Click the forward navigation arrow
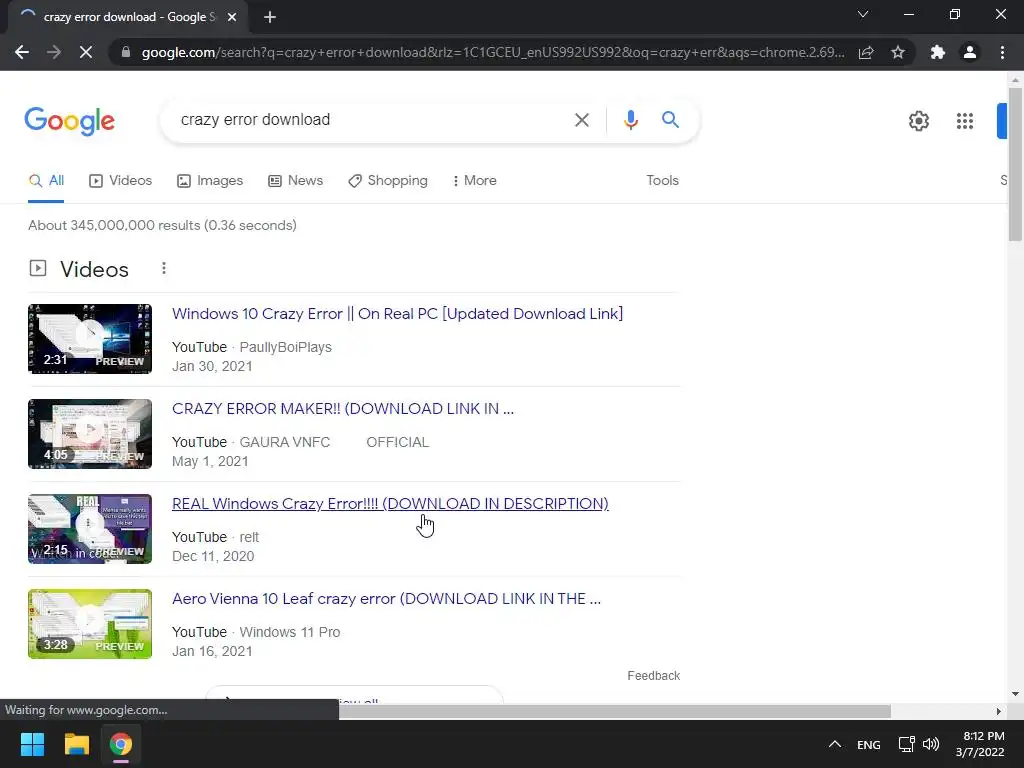 tap(54, 52)
